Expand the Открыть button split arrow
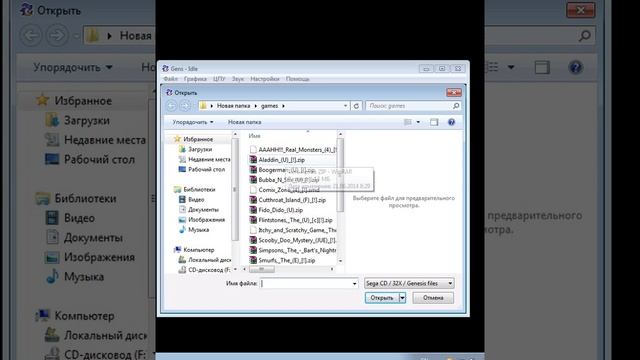This screenshot has height=360, width=640. click(x=402, y=298)
